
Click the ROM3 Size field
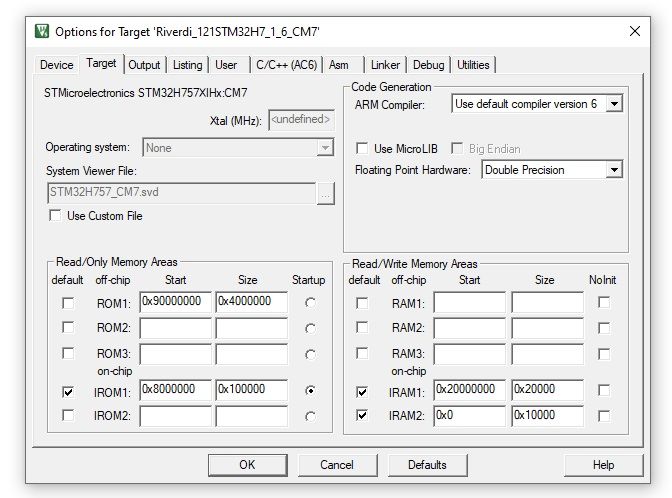point(252,354)
